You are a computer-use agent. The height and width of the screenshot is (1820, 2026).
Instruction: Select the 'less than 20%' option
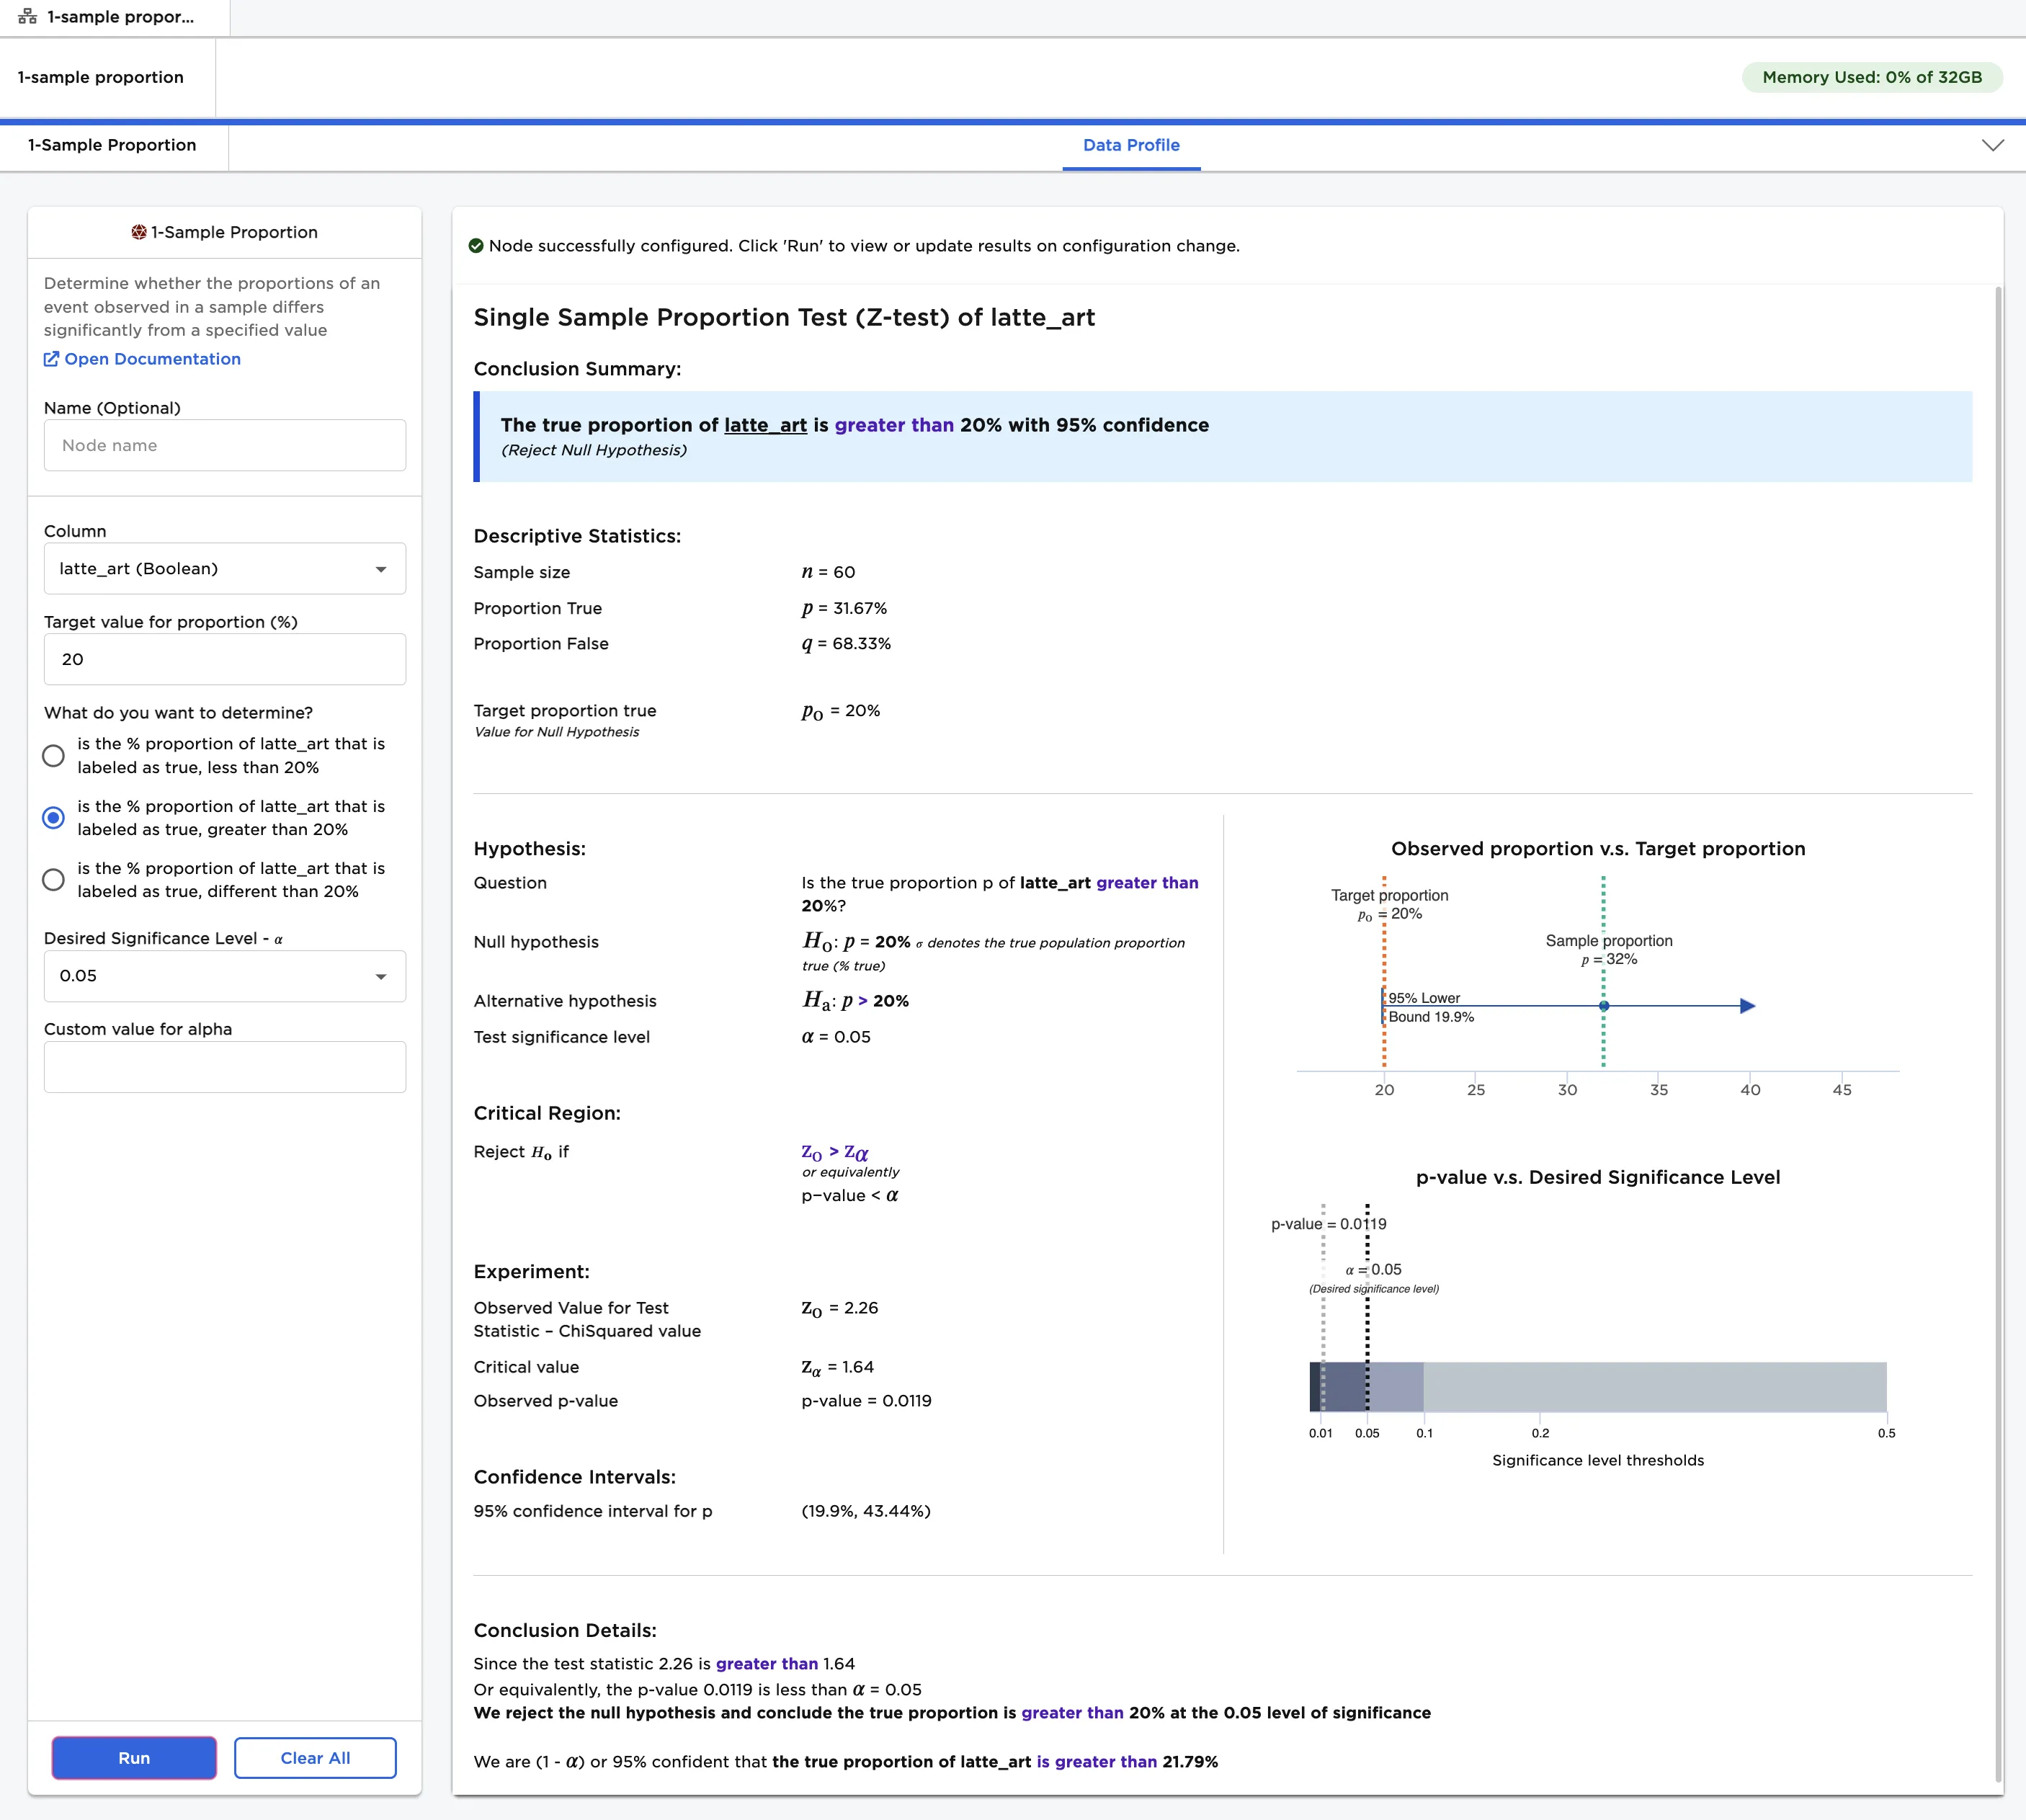click(54, 756)
